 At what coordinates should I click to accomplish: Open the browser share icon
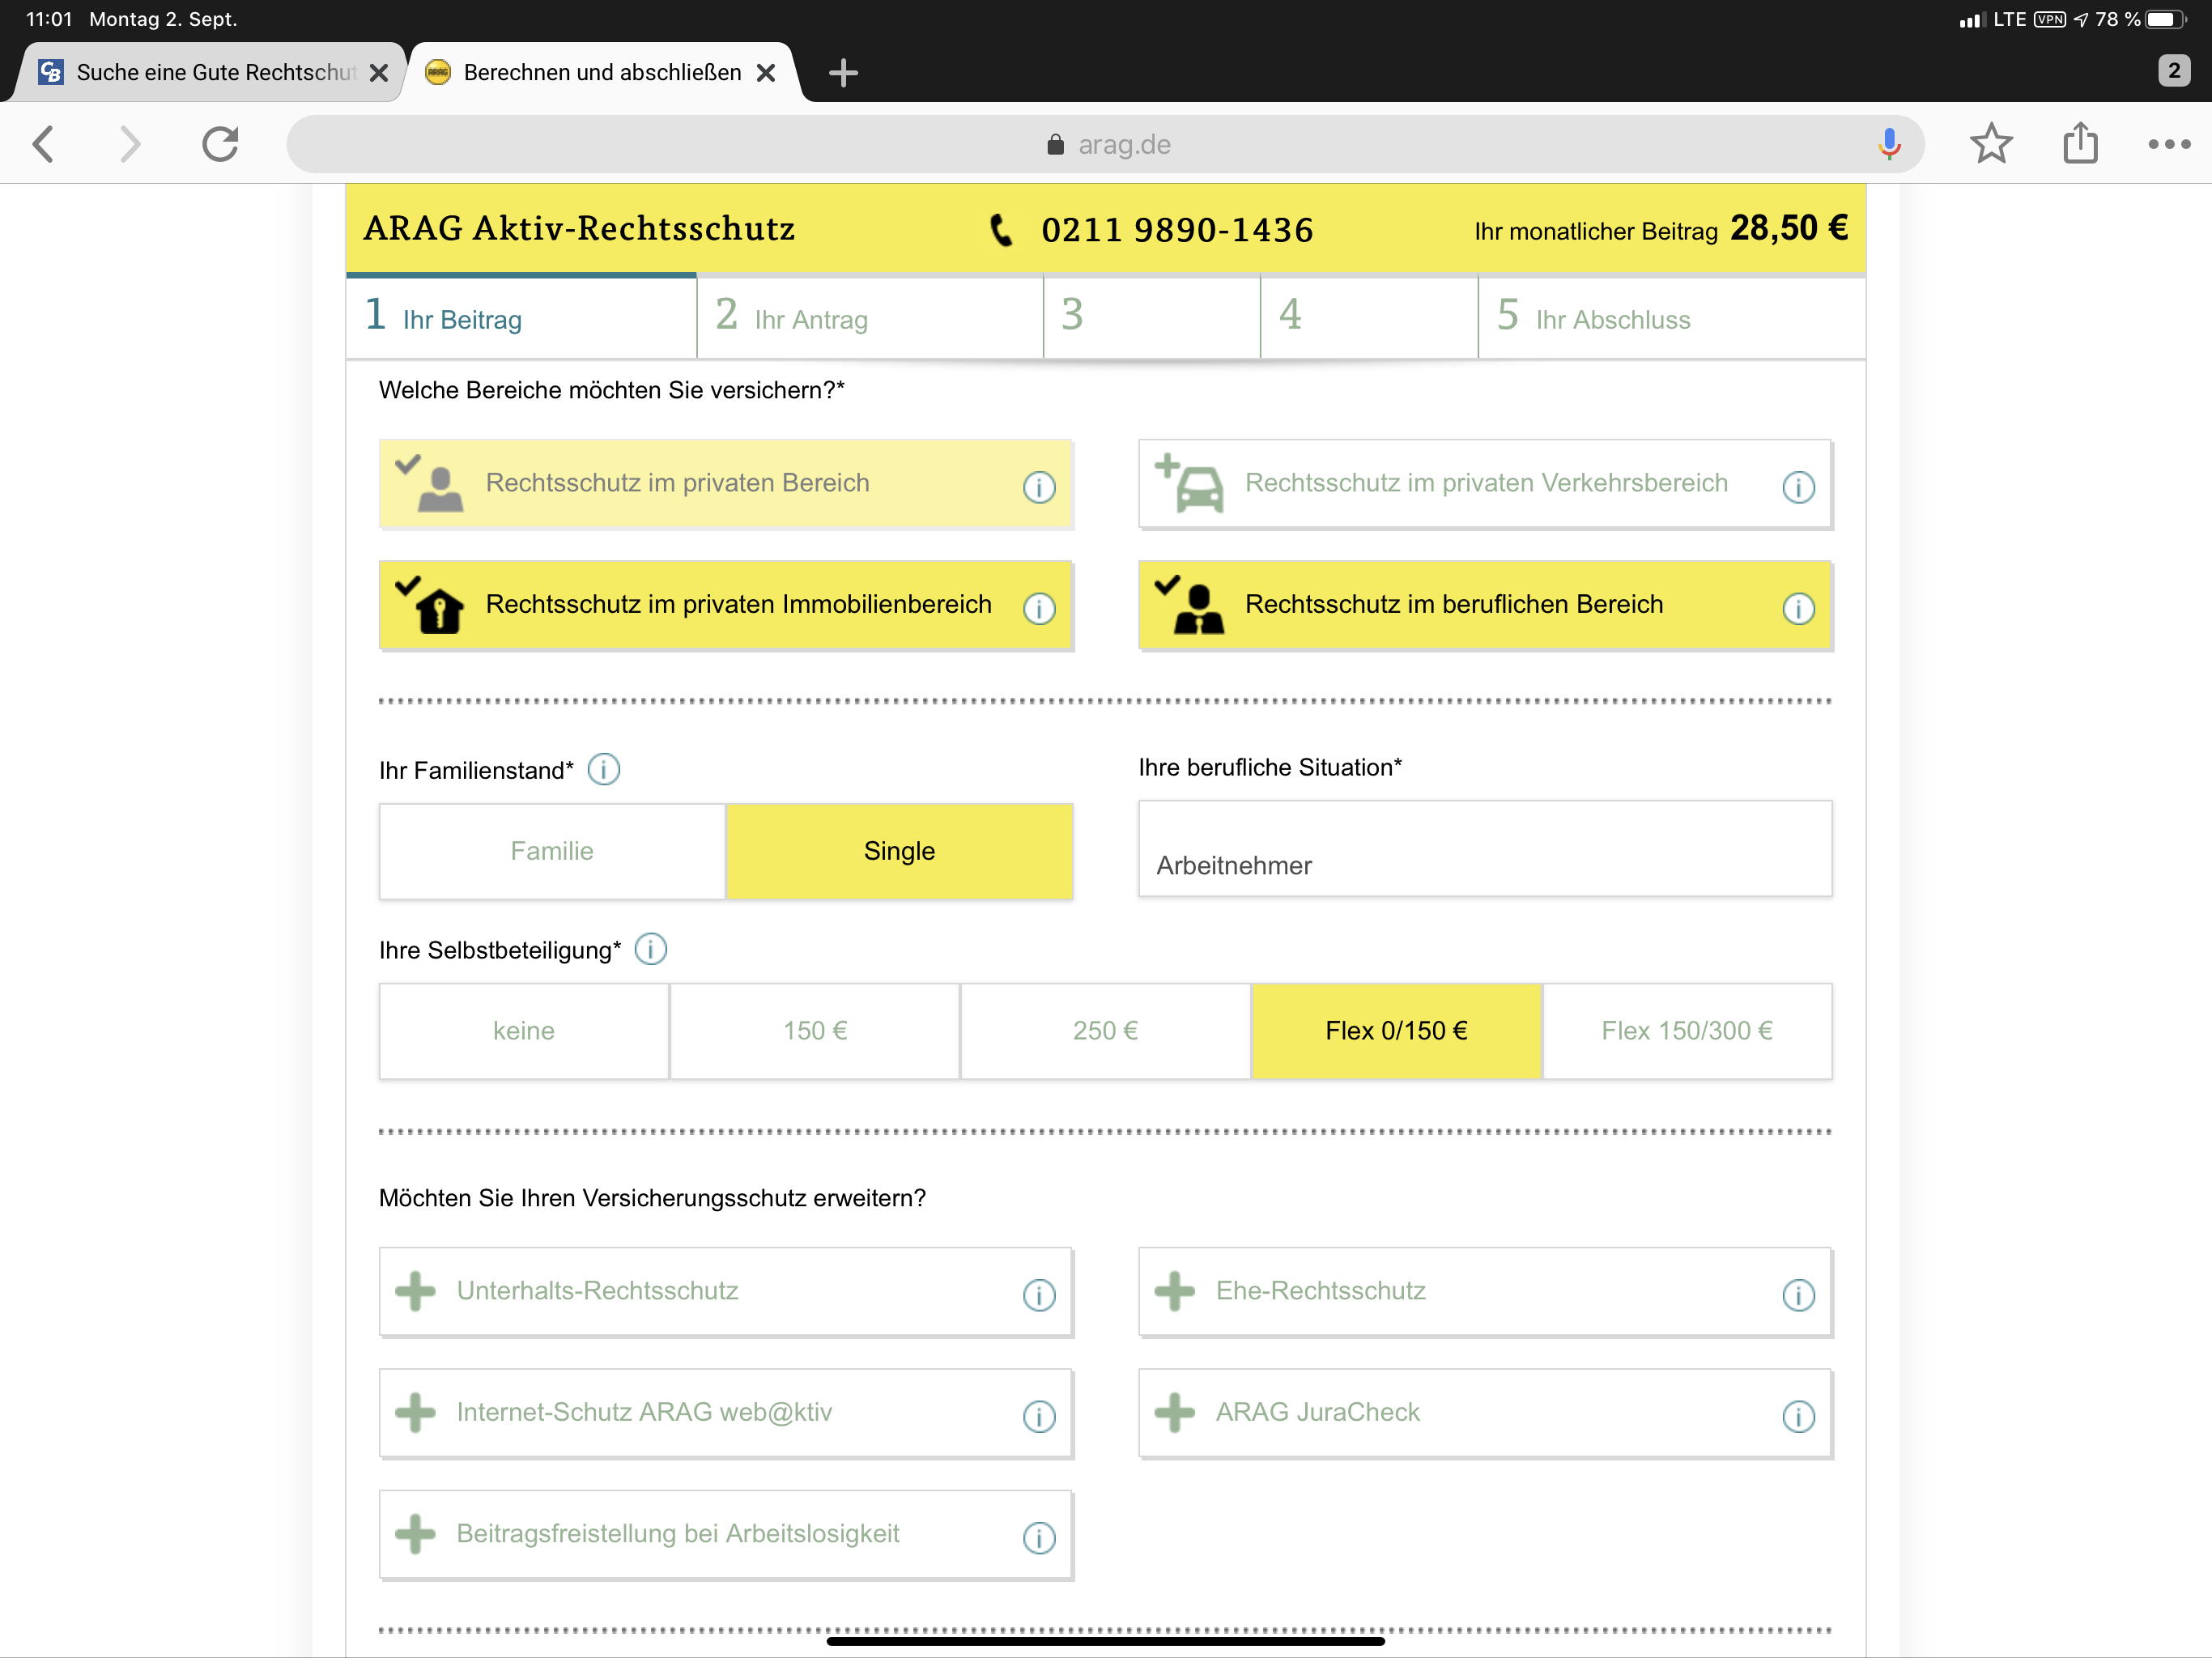click(2079, 144)
